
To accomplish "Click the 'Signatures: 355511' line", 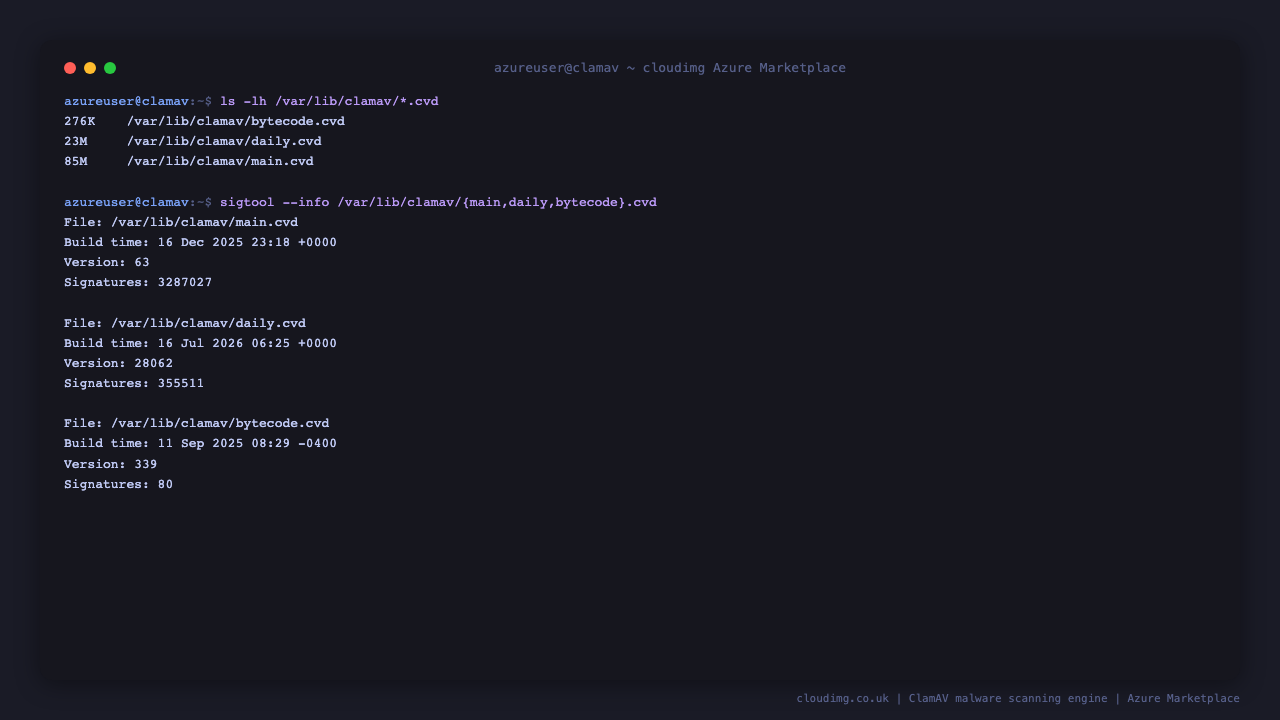I will click(134, 383).
